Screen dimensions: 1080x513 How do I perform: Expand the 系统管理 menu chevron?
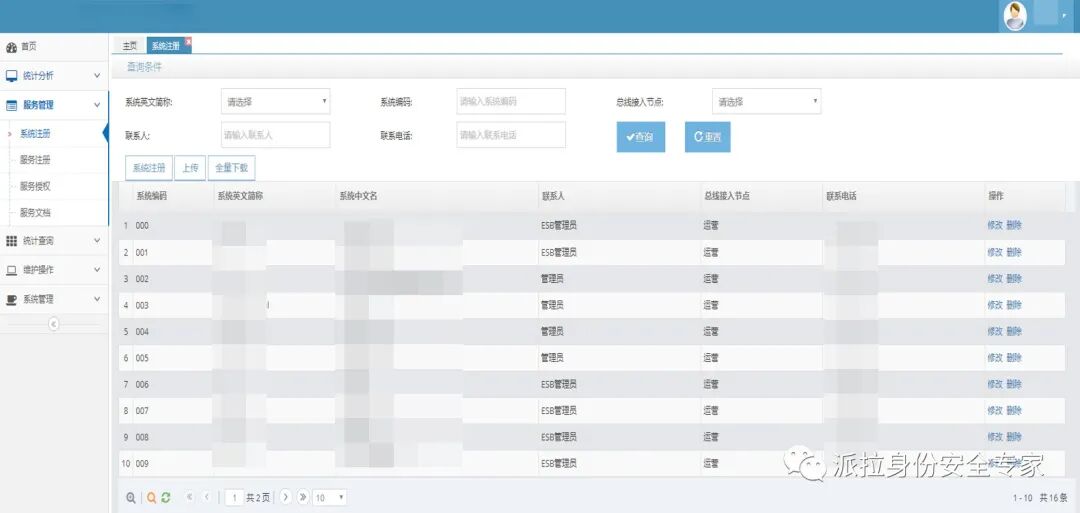tap(97, 300)
